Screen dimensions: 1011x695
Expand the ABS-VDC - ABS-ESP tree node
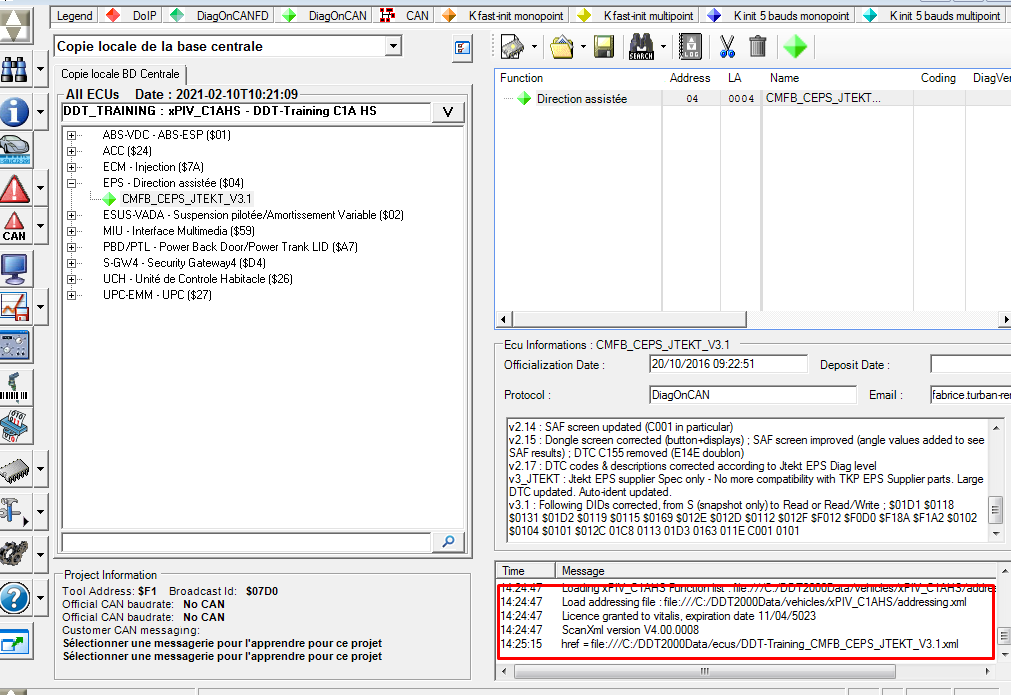[x=72, y=135]
